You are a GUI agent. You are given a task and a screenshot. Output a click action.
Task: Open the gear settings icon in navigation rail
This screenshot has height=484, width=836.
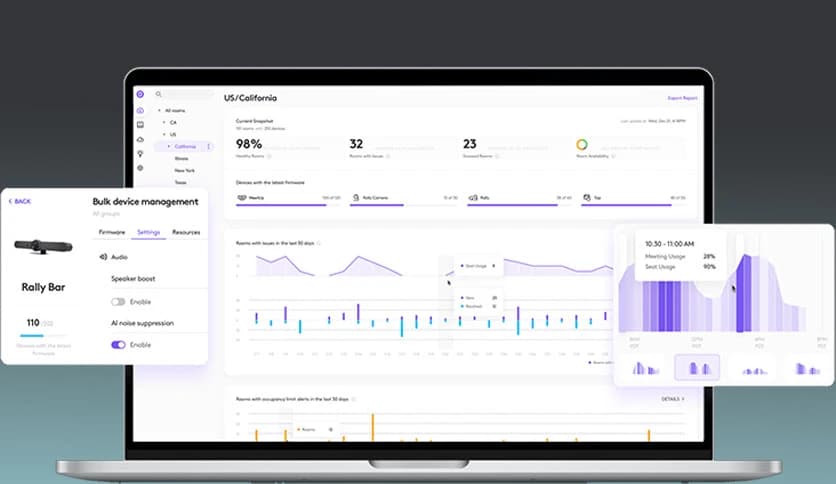pos(140,168)
